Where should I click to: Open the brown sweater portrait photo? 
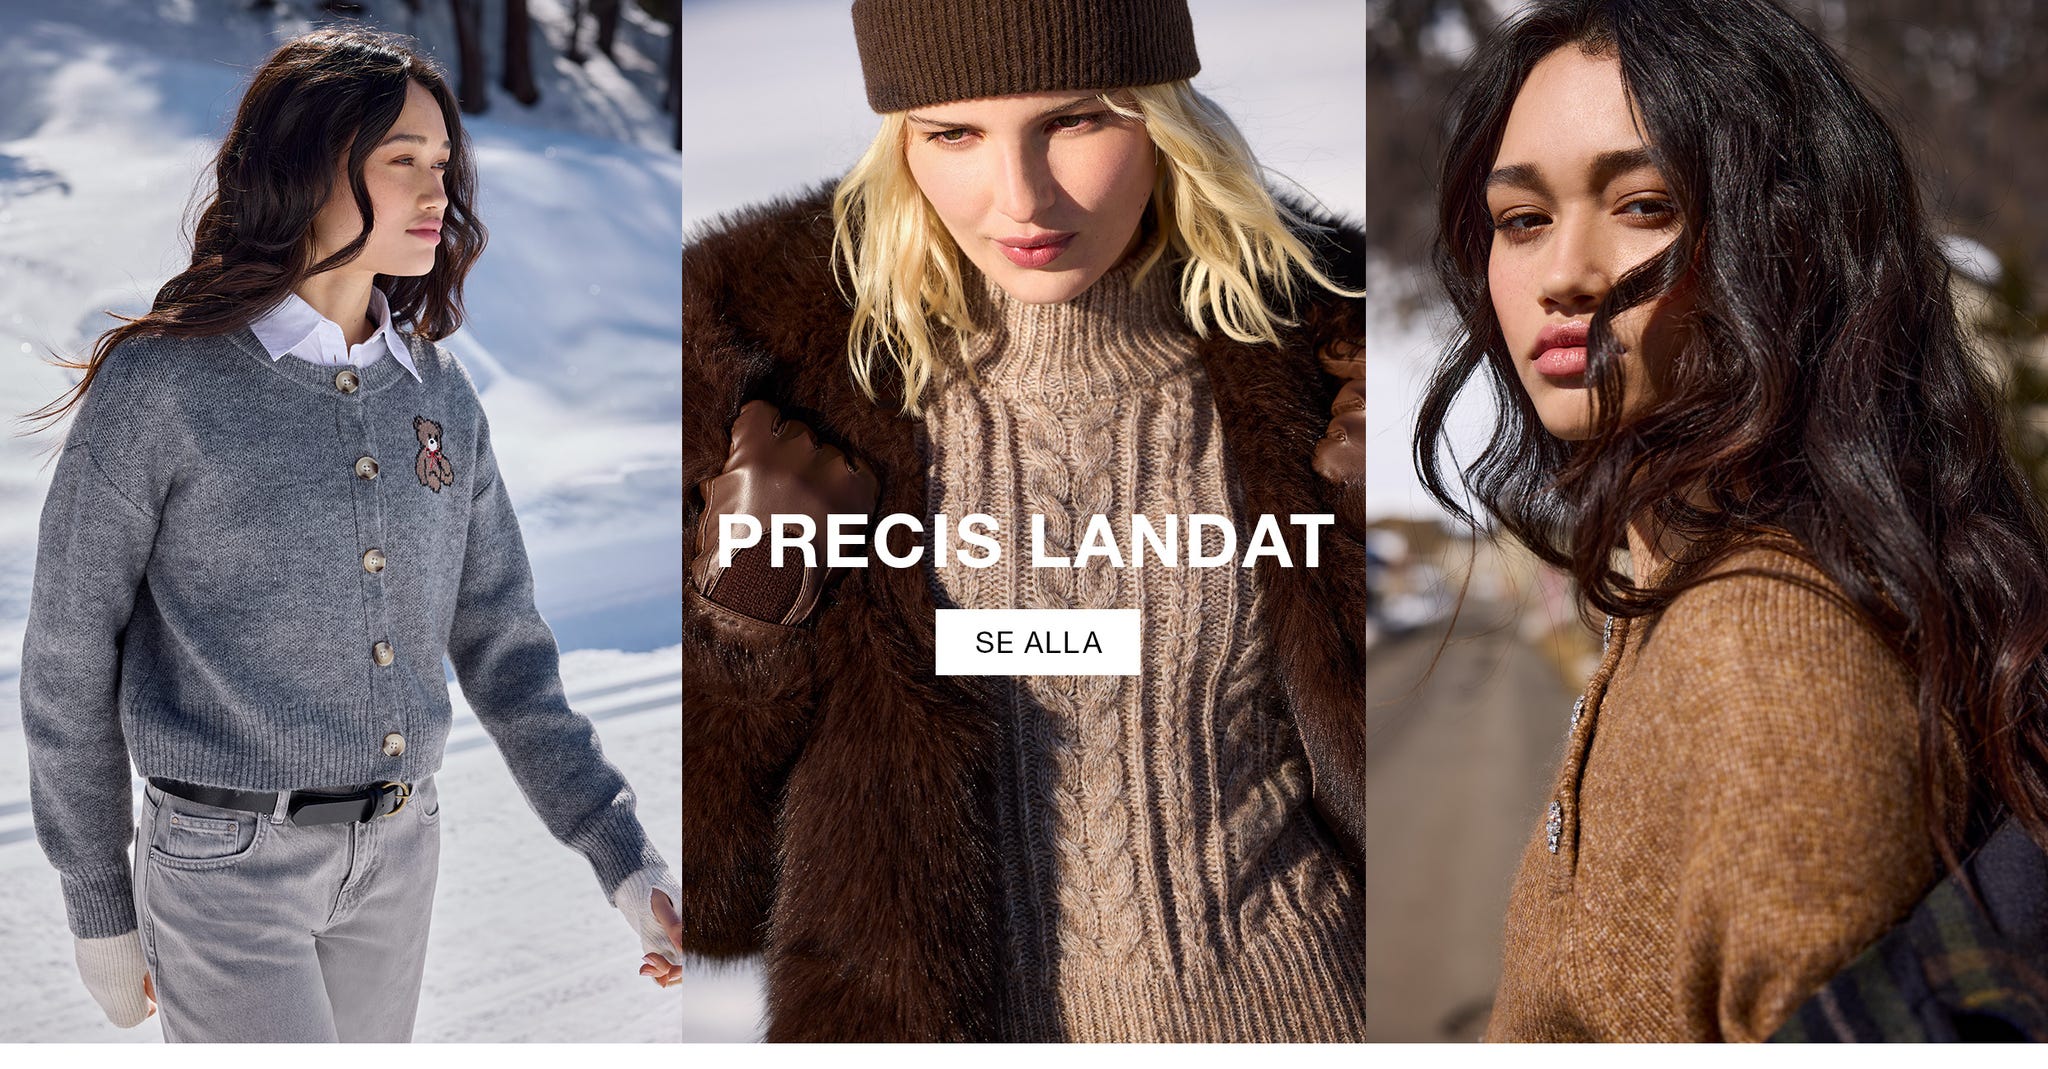click(x=1707, y=521)
